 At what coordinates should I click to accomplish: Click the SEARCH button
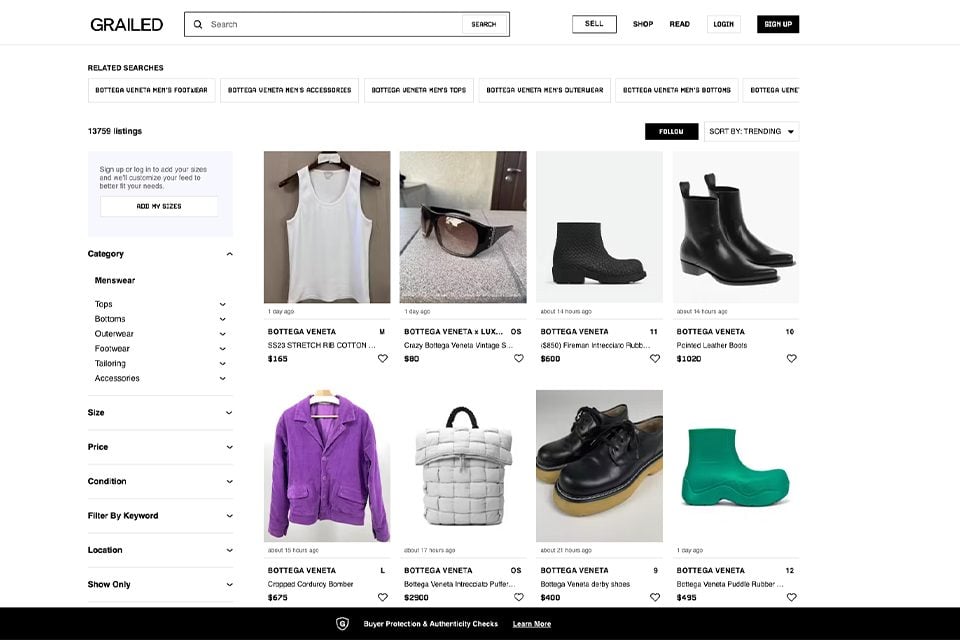tap(484, 24)
